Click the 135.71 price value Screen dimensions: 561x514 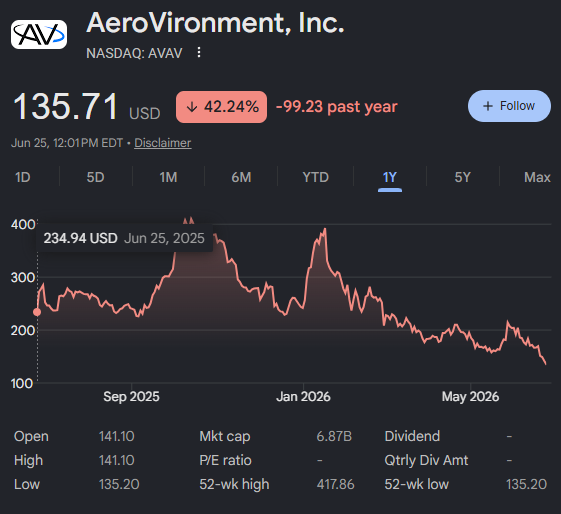[x=65, y=107]
